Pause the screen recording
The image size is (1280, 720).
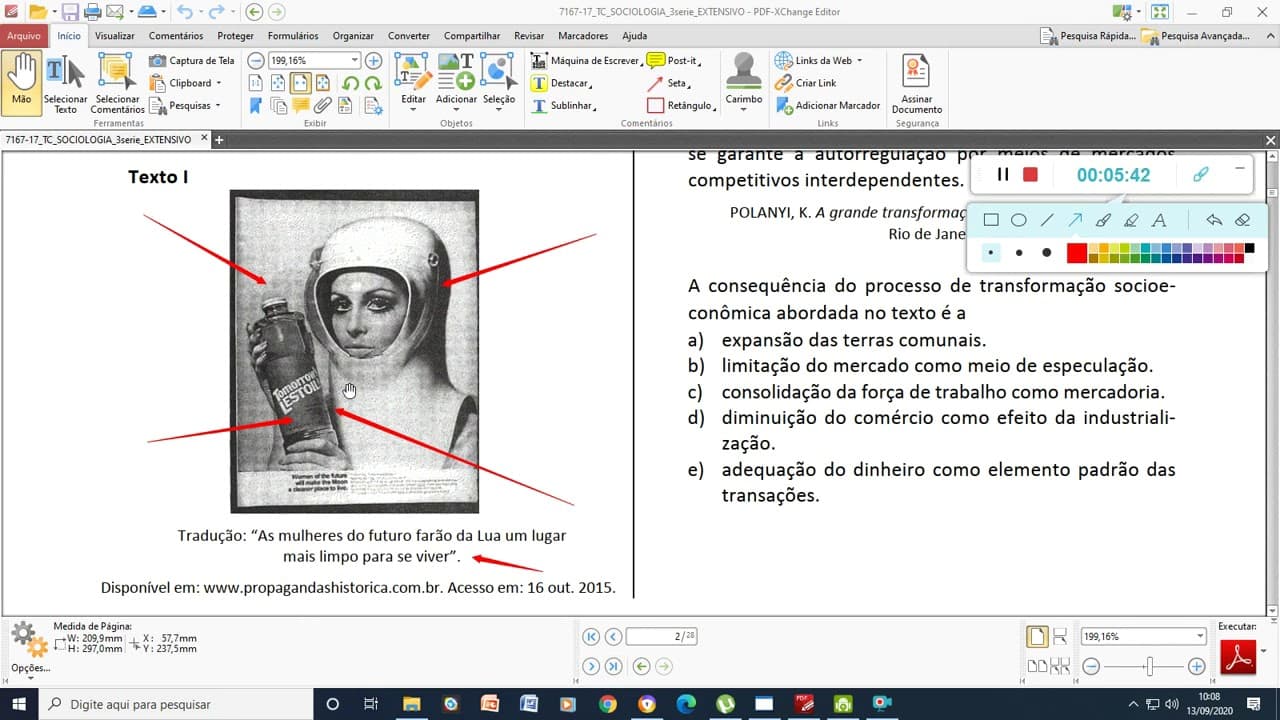click(x=1003, y=174)
